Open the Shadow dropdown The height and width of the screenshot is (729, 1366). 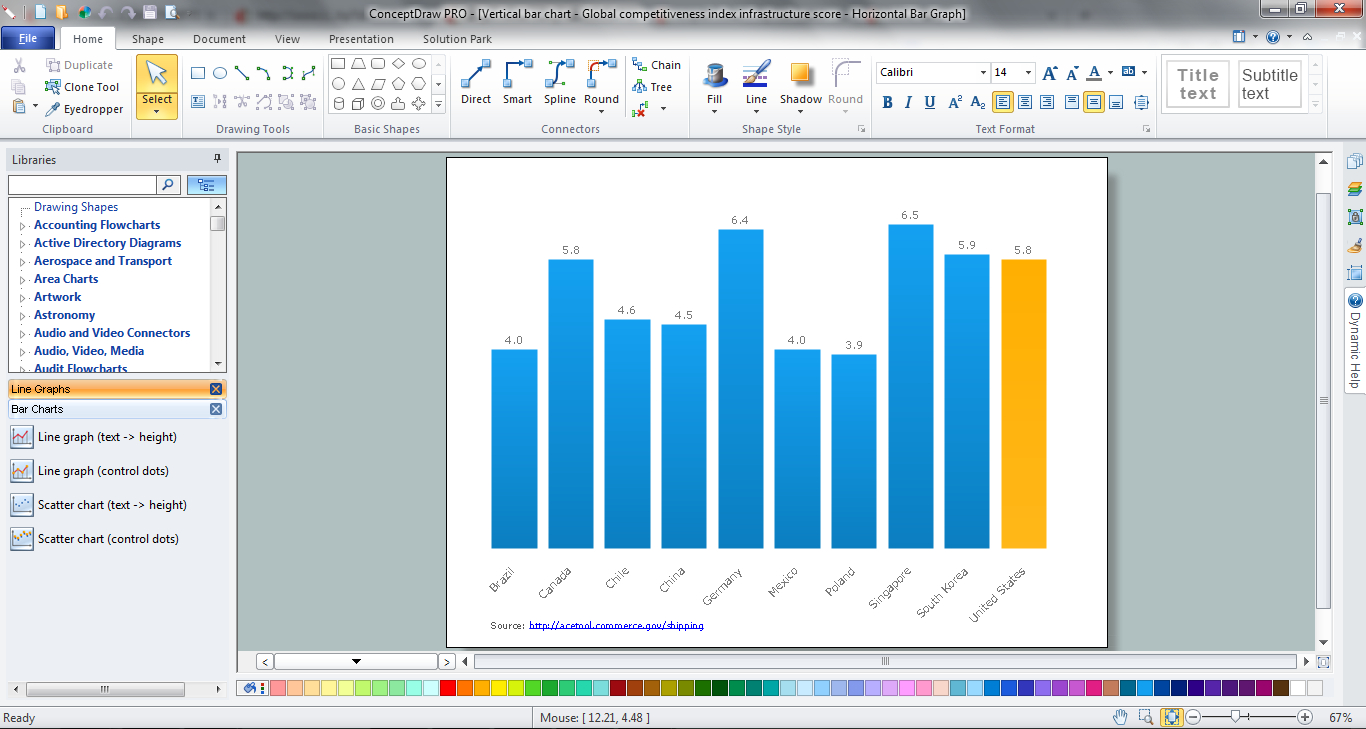click(800, 111)
